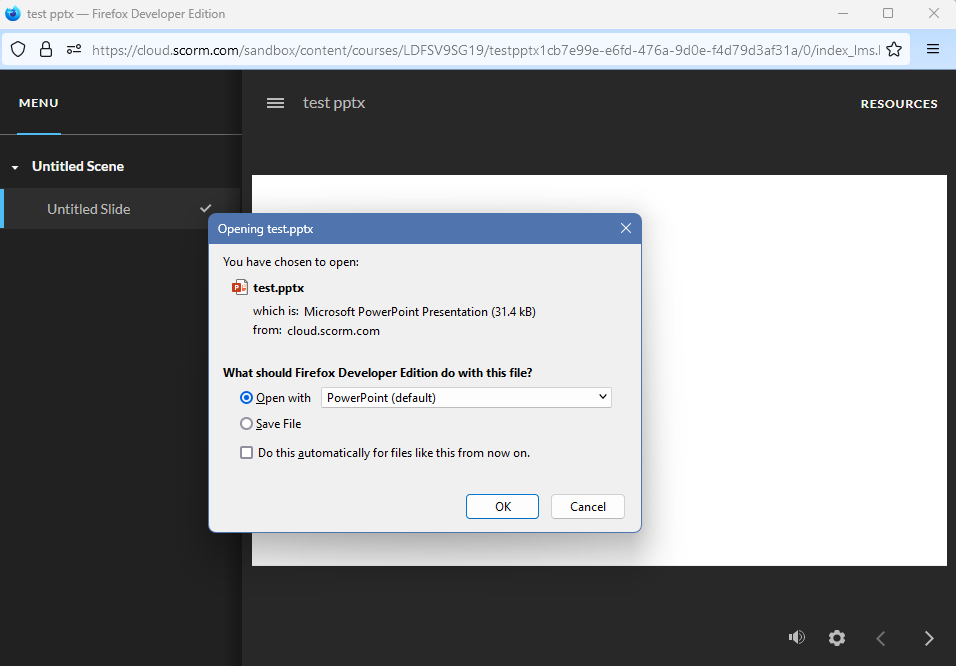Viewport: 956px width, 666px height.
Task: Open player settings gear icon
Action: (837, 638)
